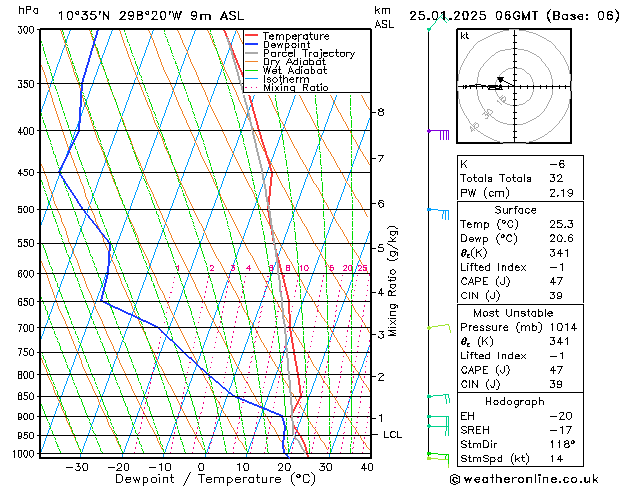Screen dimensions: 629x486
Task: Click the StmSpd (kt) value 14
Action: click(556, 458)
